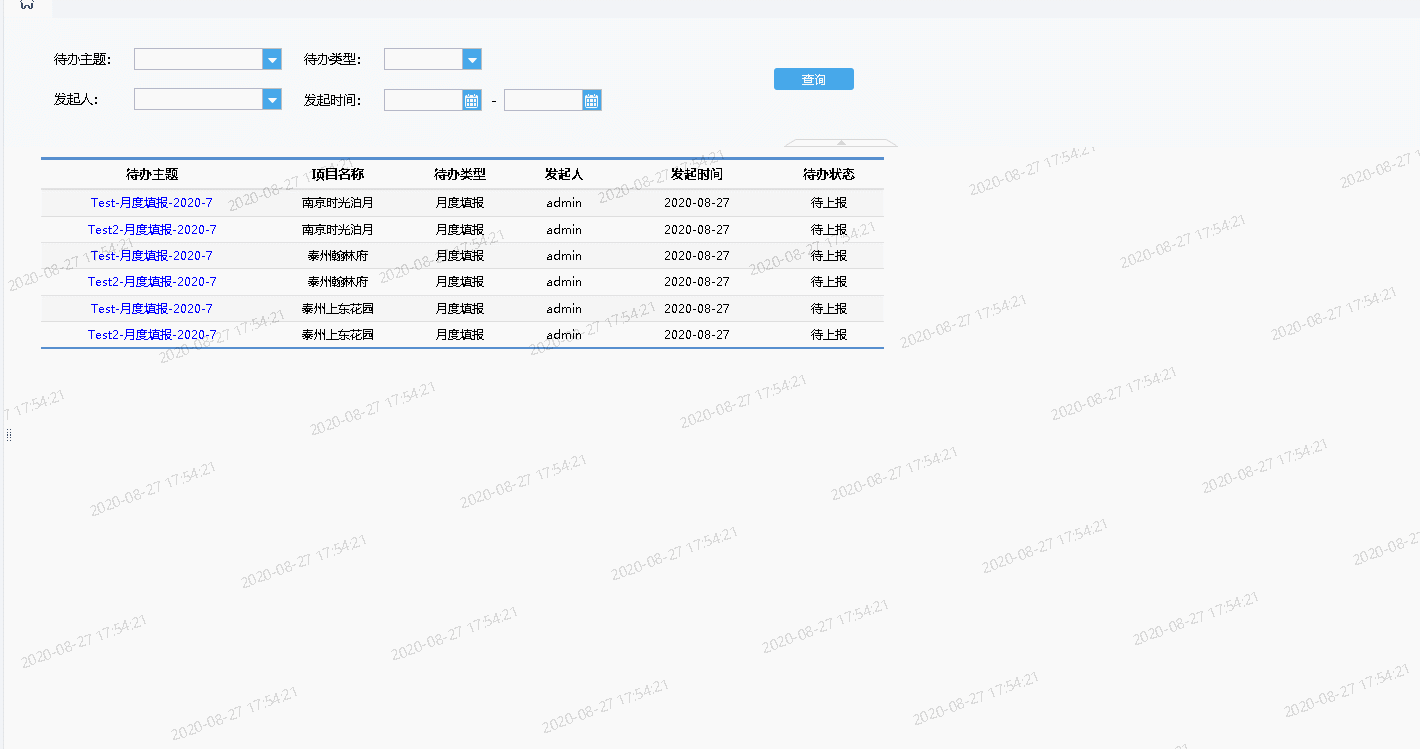The image size is (1420, 749).
Task: Open Test-月度填报-2020-7 link for 南京时光泊月
Action: point(152,203)
